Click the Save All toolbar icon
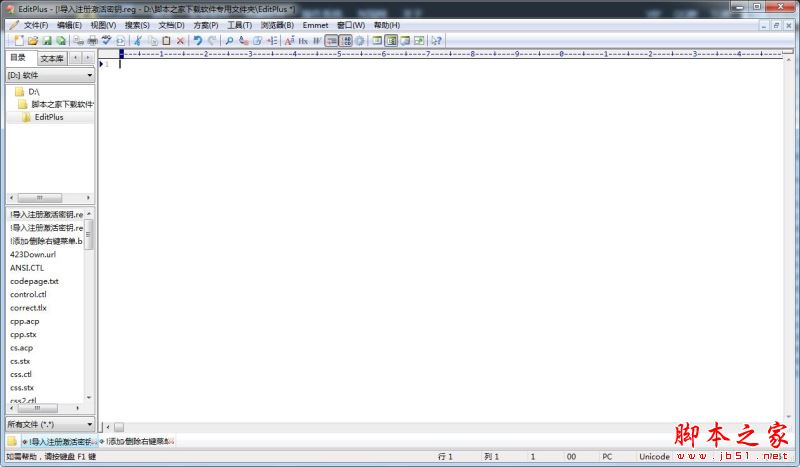 pyautogui.click(x=61, y=40)
